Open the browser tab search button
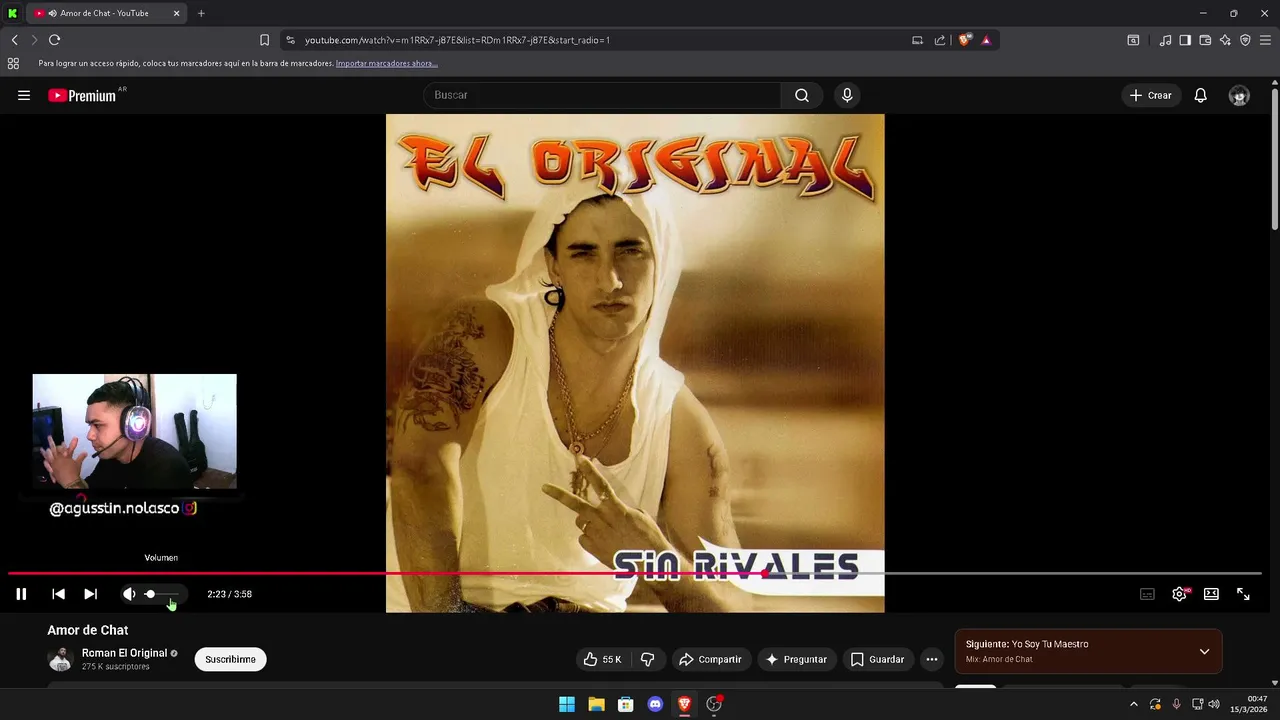 point(1133,40)
